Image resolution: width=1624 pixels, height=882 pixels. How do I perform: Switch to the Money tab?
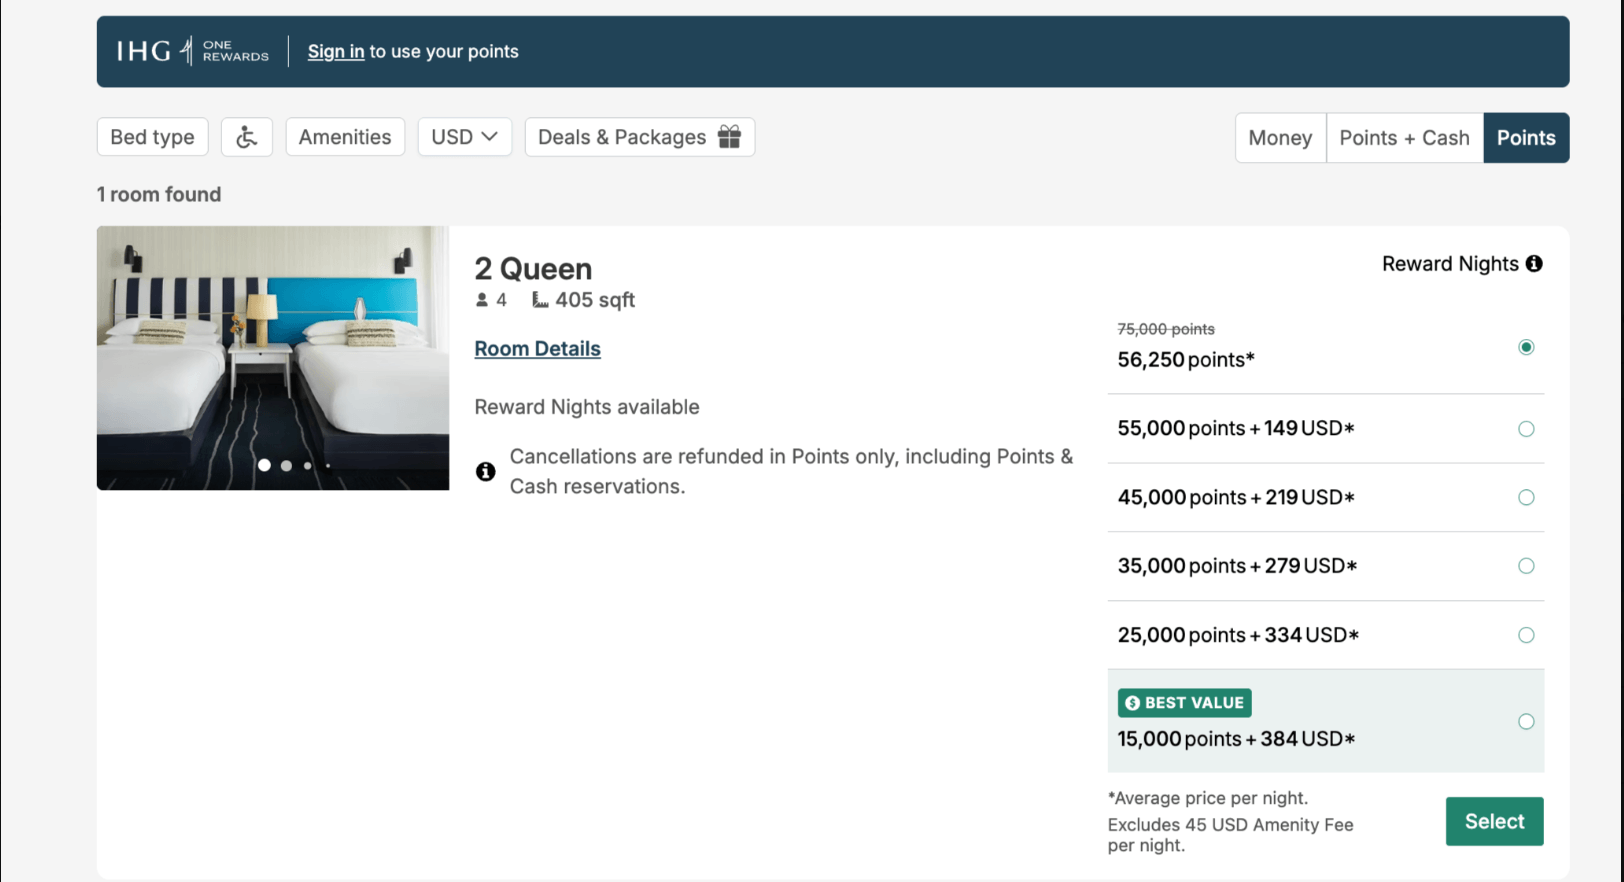pyautogui.click(x=1281, y=138)
